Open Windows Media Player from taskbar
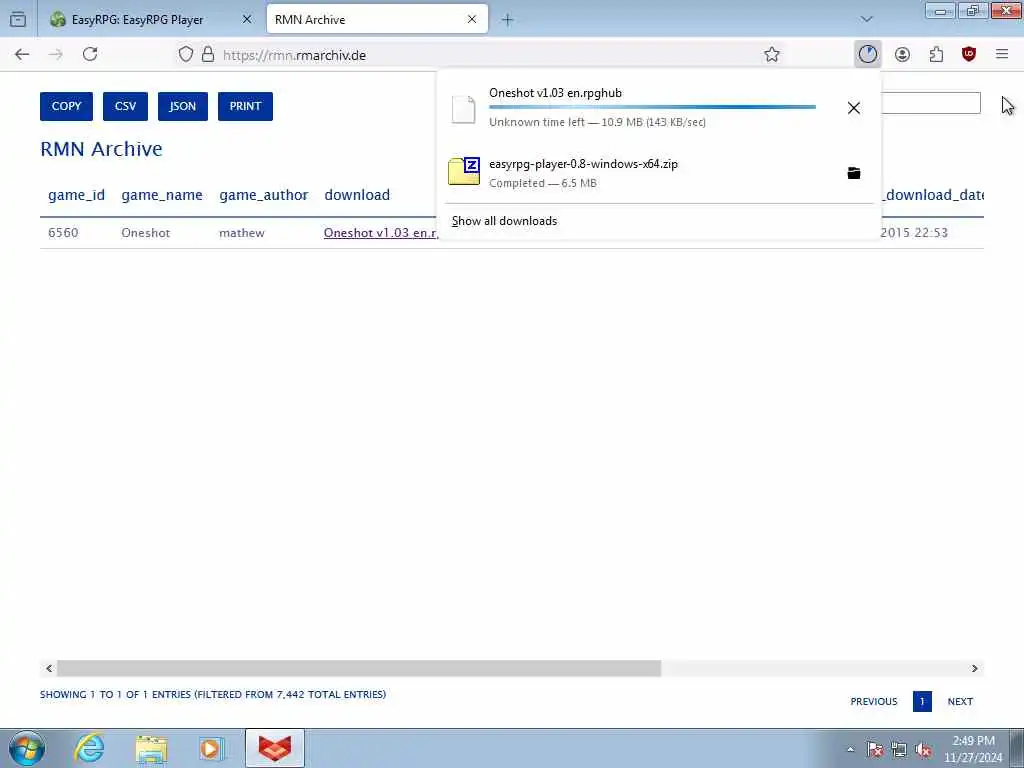 (212, 748)
